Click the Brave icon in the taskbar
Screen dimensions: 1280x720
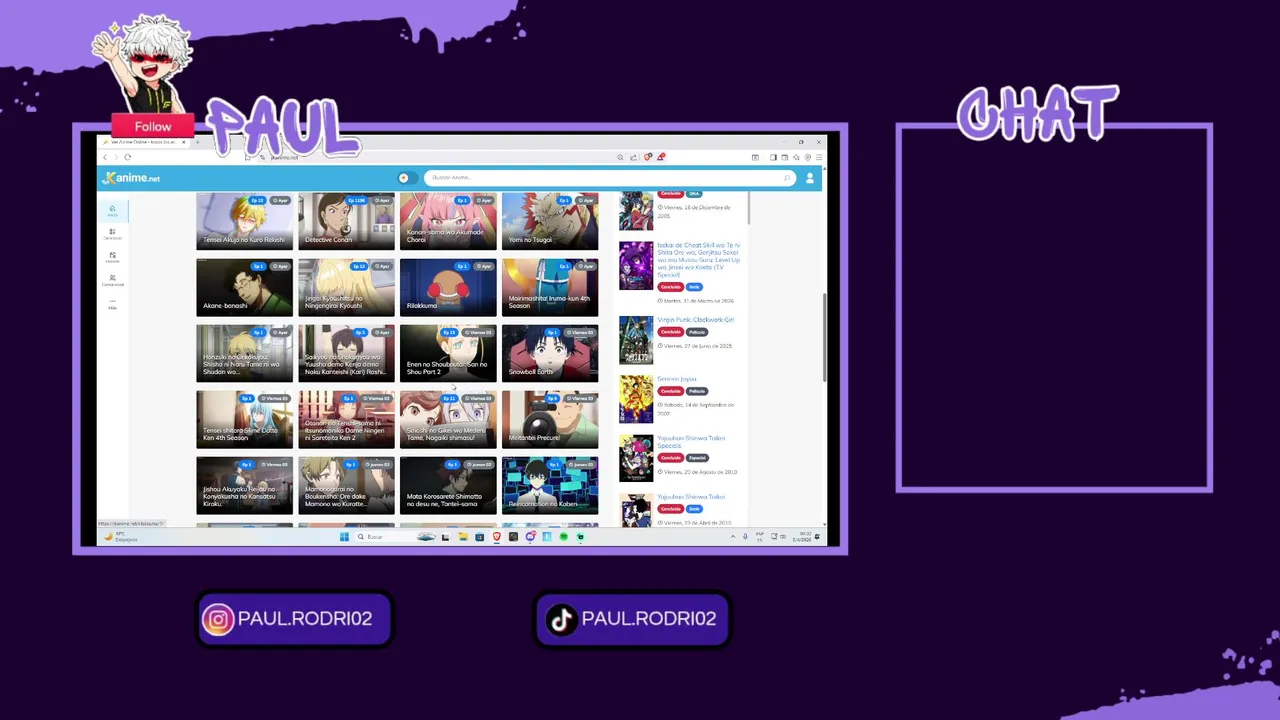[x=496, y=537]
